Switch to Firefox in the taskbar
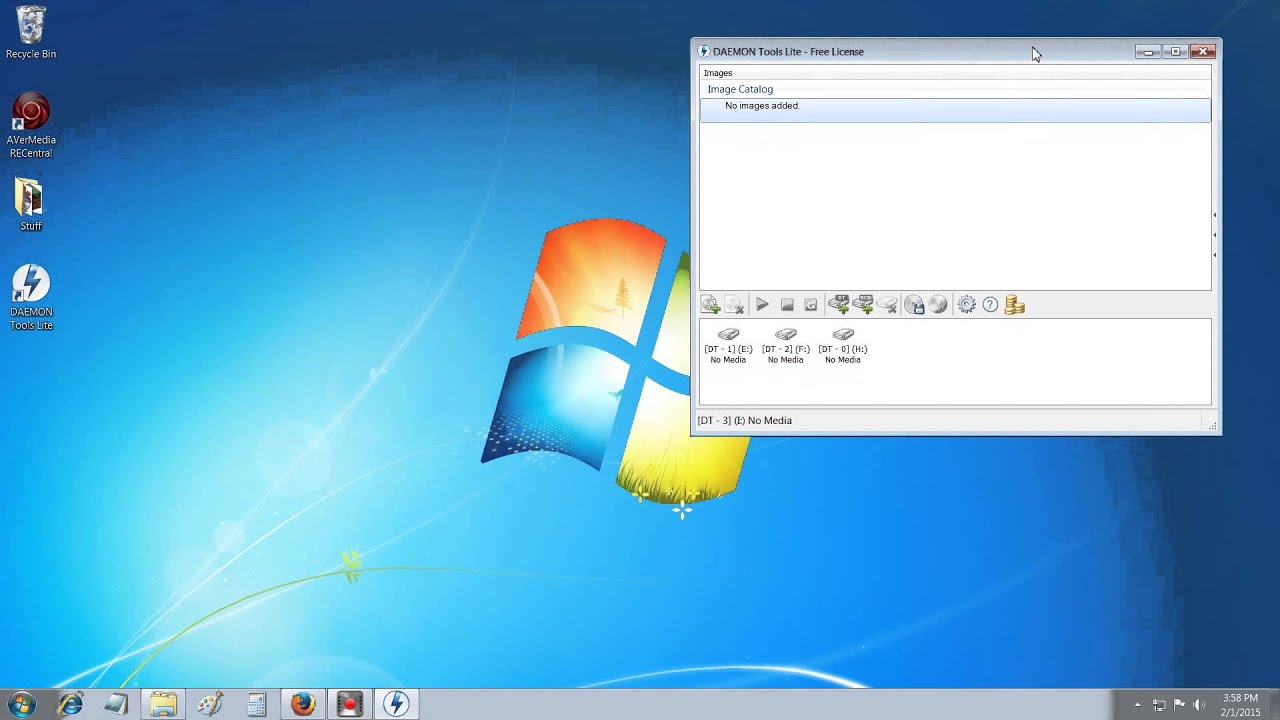The image size is (1280, 720). click(x=303, y=704)
